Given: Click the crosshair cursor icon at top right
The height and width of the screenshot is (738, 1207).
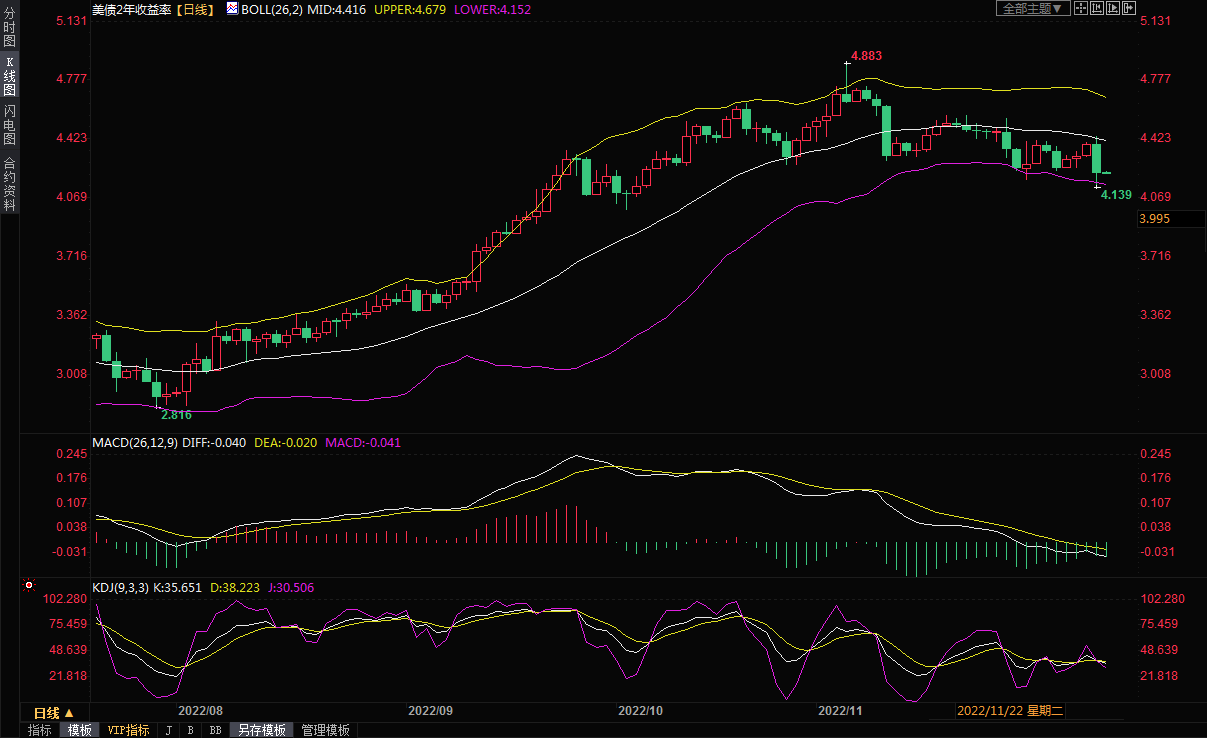Looking at the screenshot, I should [1082, 8].
